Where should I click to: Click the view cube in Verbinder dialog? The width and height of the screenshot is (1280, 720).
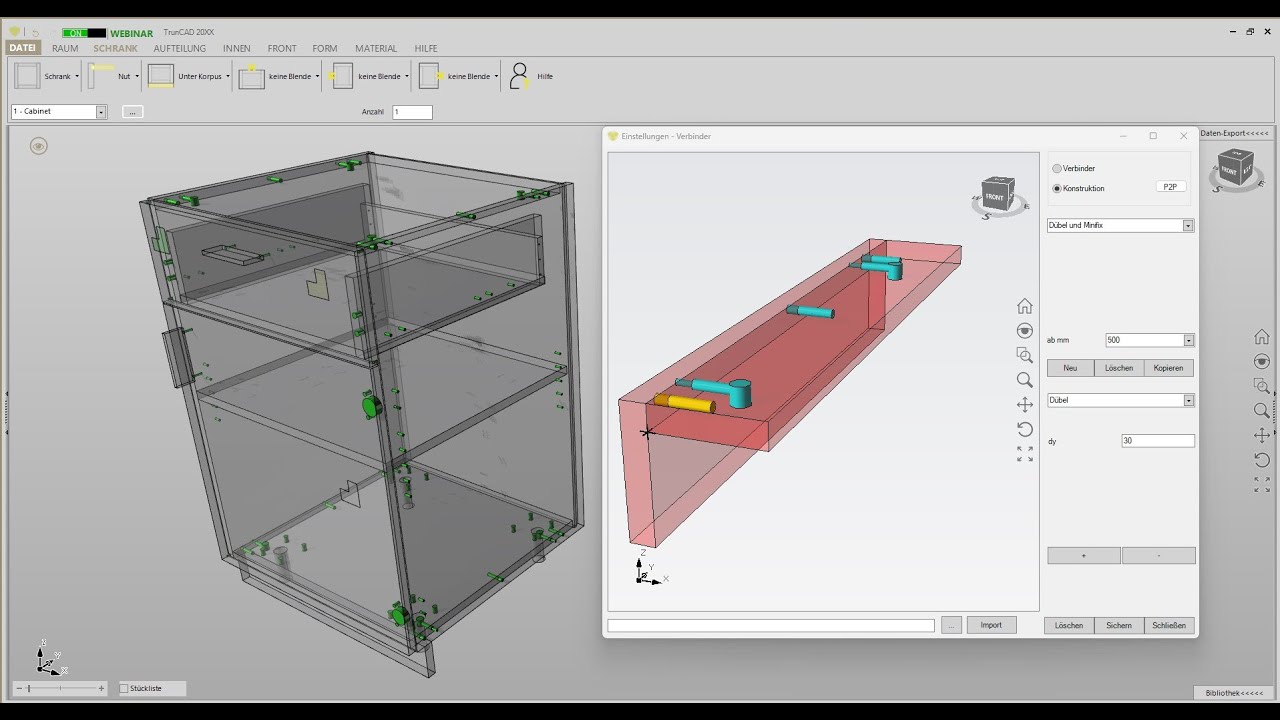pos(998,195)
